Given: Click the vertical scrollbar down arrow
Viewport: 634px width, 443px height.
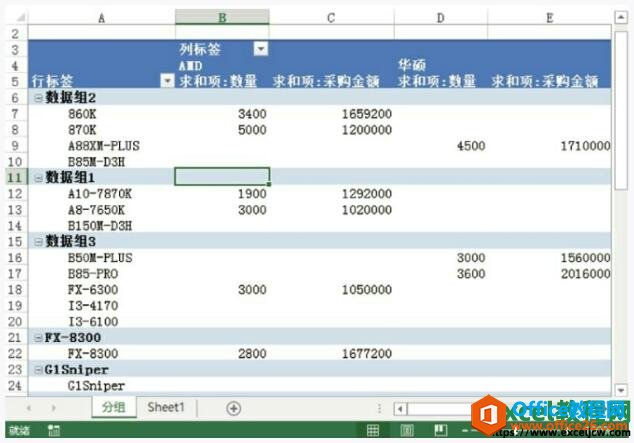Looking at the screenshot, I should tap(621, 390).
